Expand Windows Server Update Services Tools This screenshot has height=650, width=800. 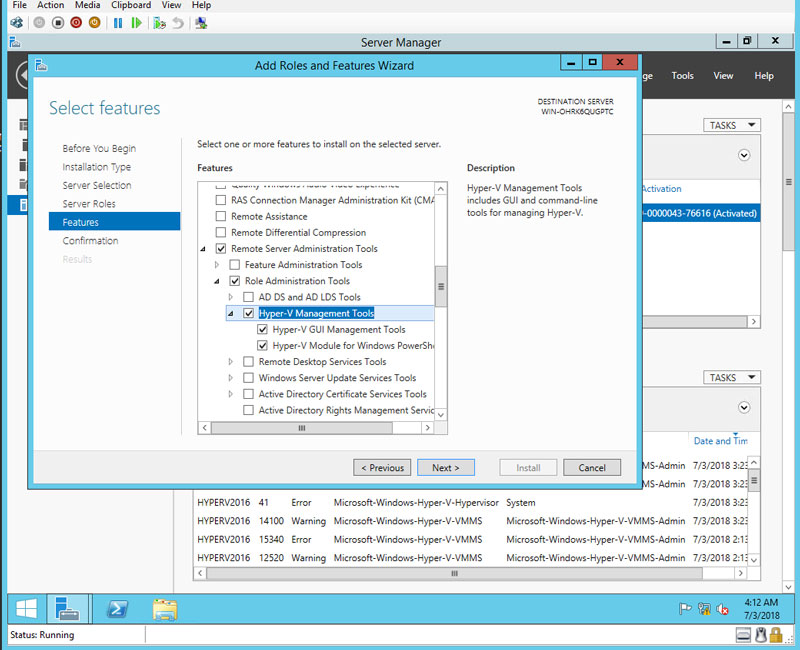click(x=231, y=378)
